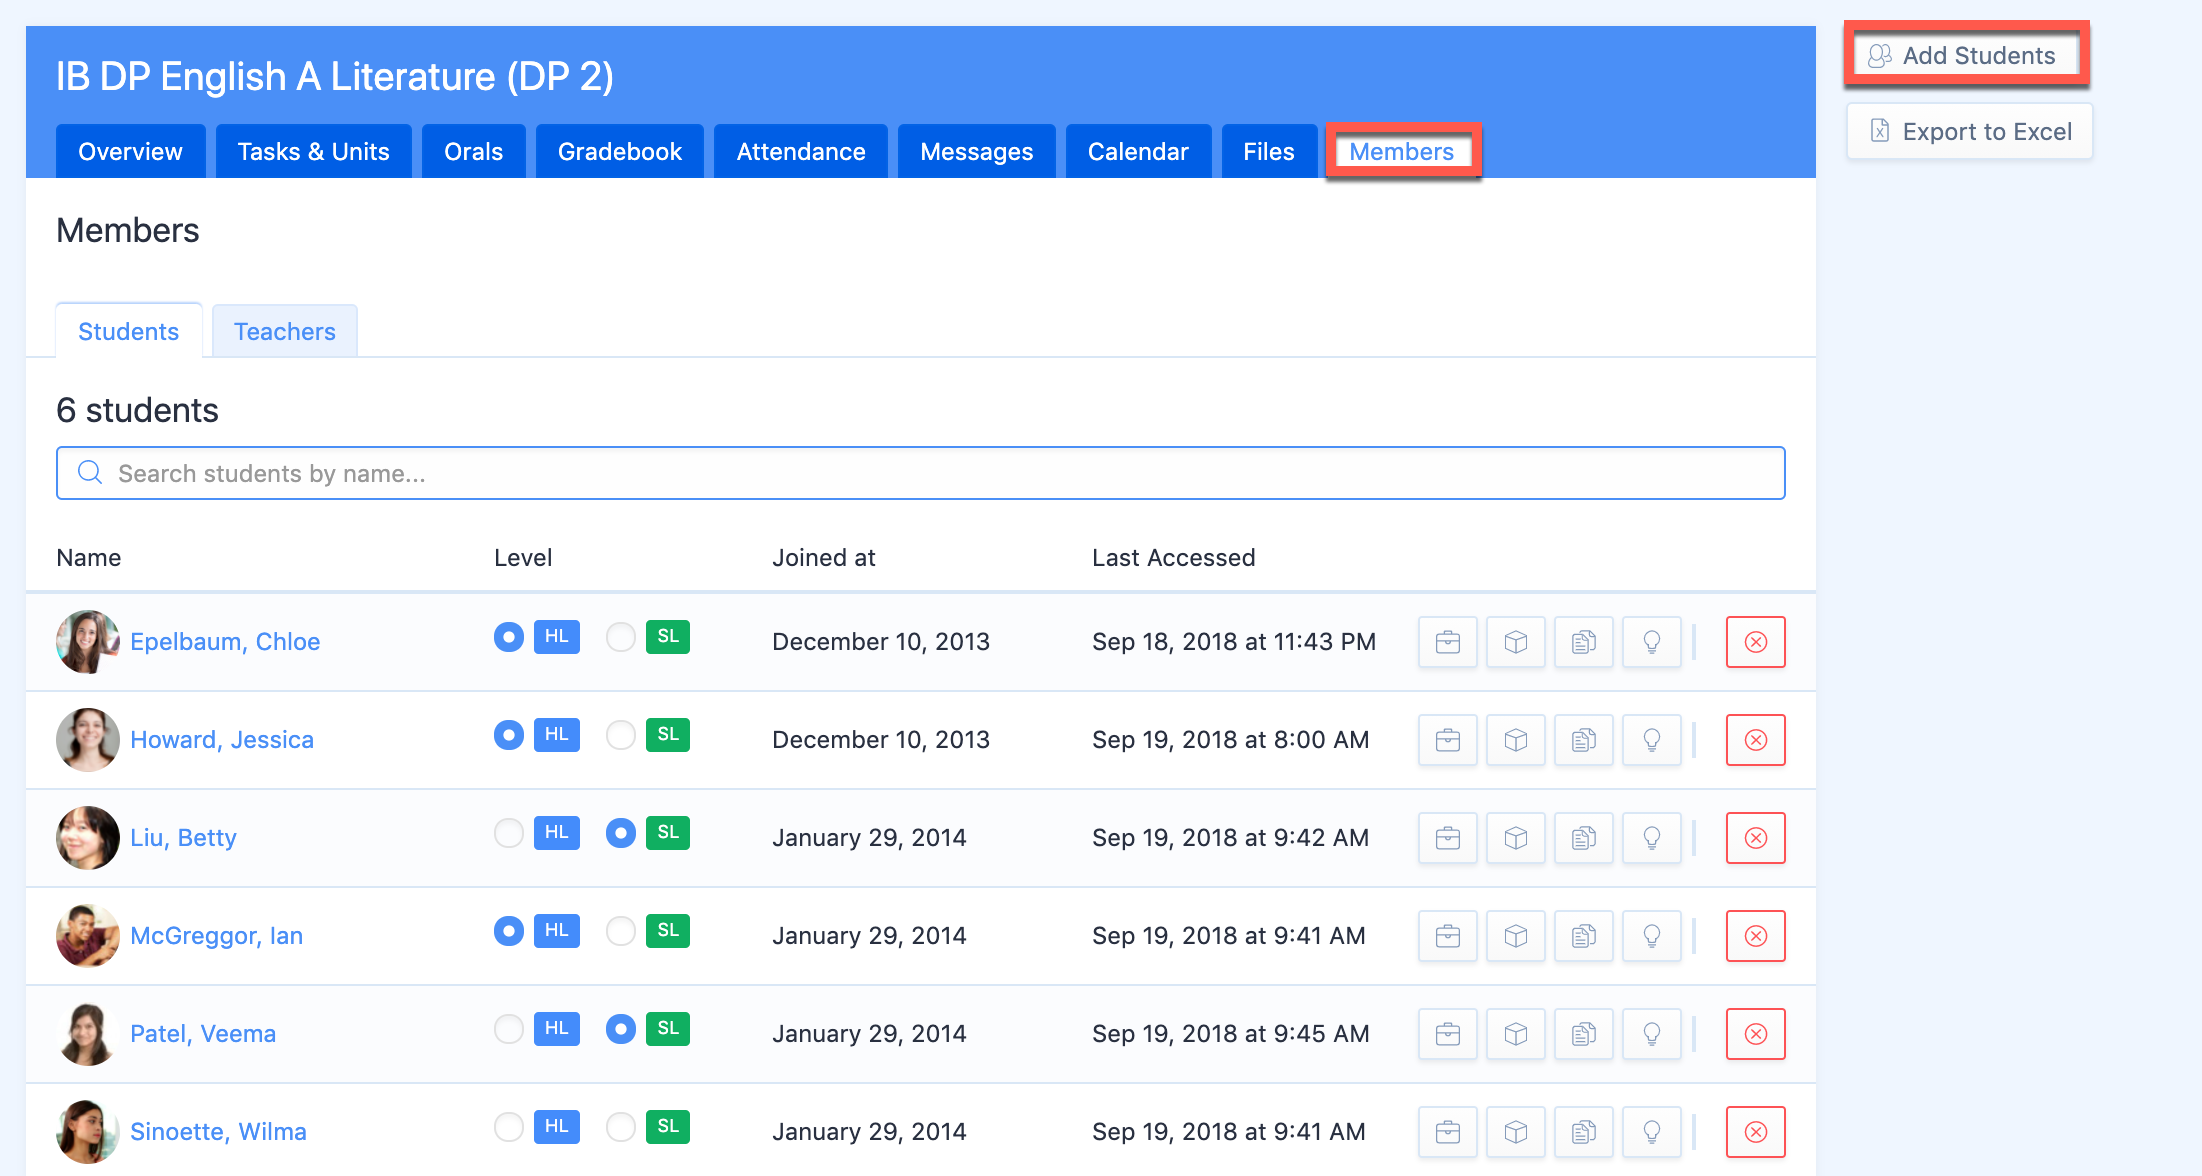
Task: Open the briefcase icon for McGreggor, Ian
Action: click(x=1447, y=936)
